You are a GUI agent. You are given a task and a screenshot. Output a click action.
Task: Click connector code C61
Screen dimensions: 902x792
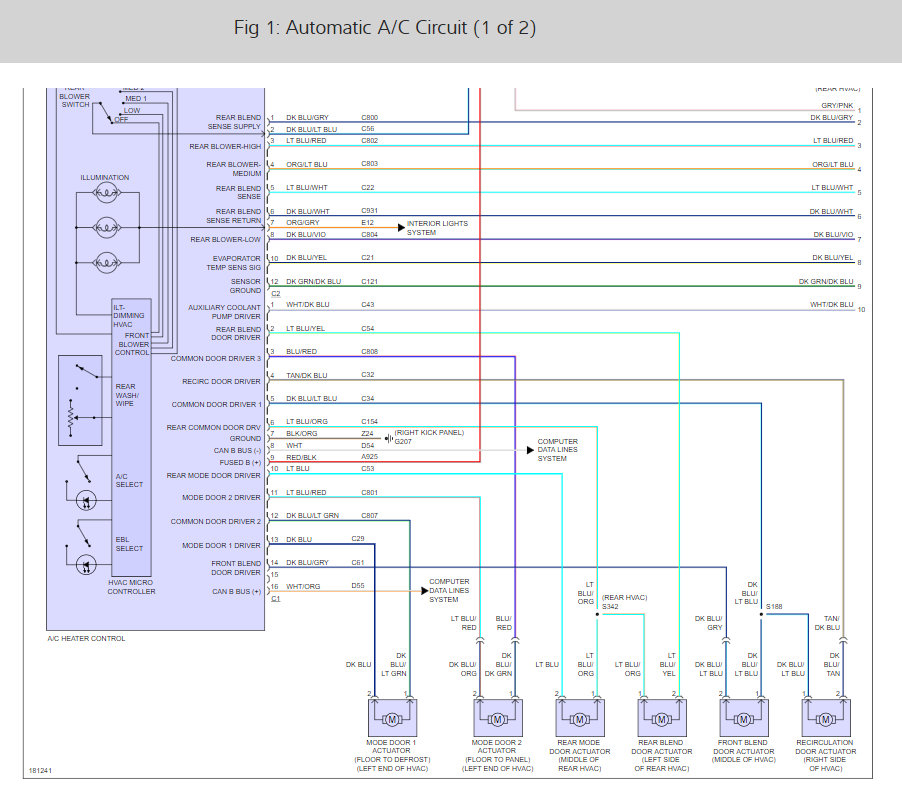coord(358,563)
